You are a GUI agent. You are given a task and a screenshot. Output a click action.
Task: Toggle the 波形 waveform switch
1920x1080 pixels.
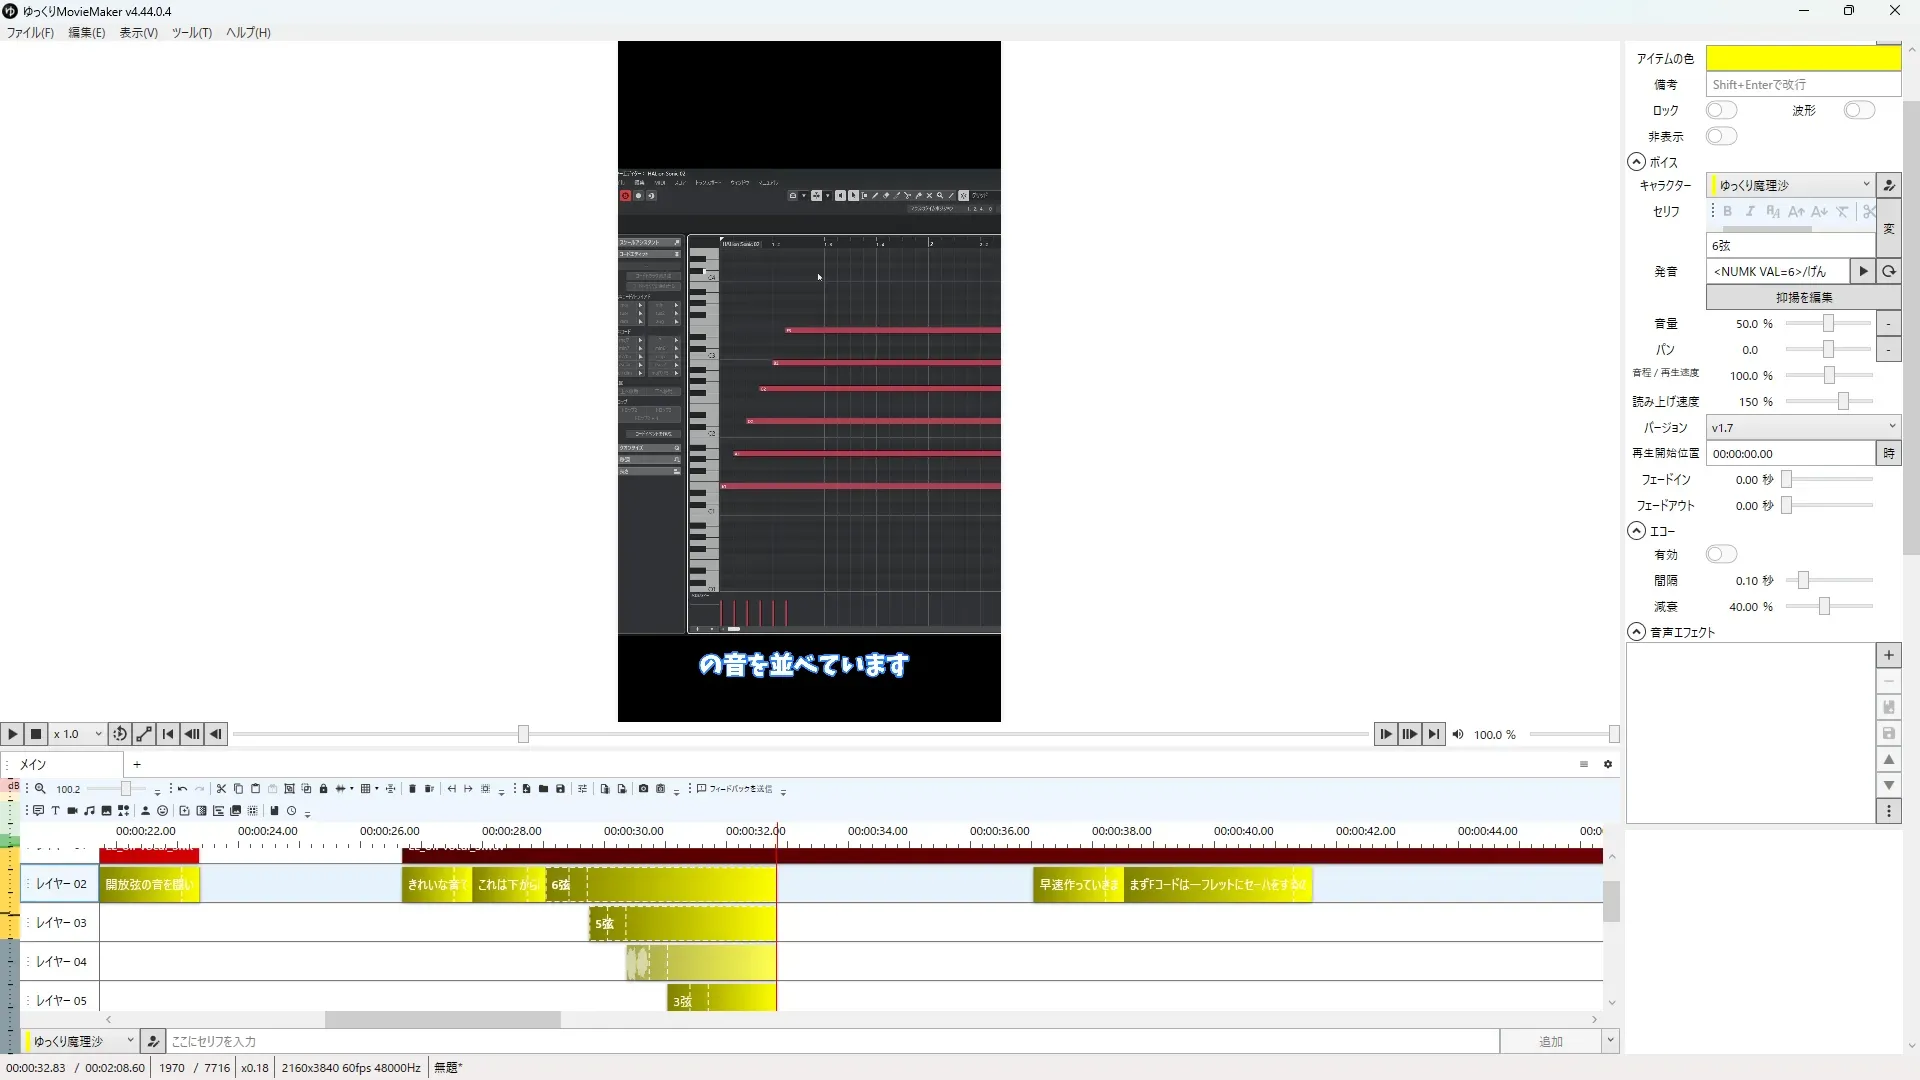(x=1858, y=110)
